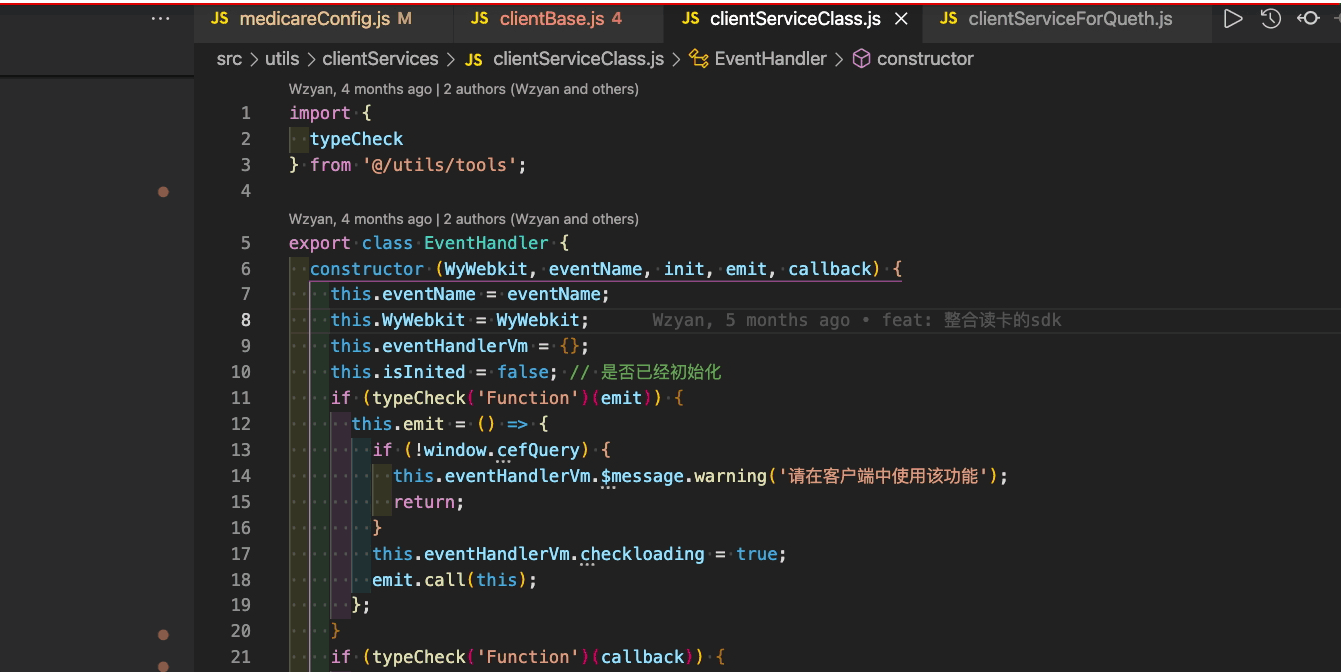
Task: Click the EventHandler class icon in breadcrumb
Action: tap(699, 59)
